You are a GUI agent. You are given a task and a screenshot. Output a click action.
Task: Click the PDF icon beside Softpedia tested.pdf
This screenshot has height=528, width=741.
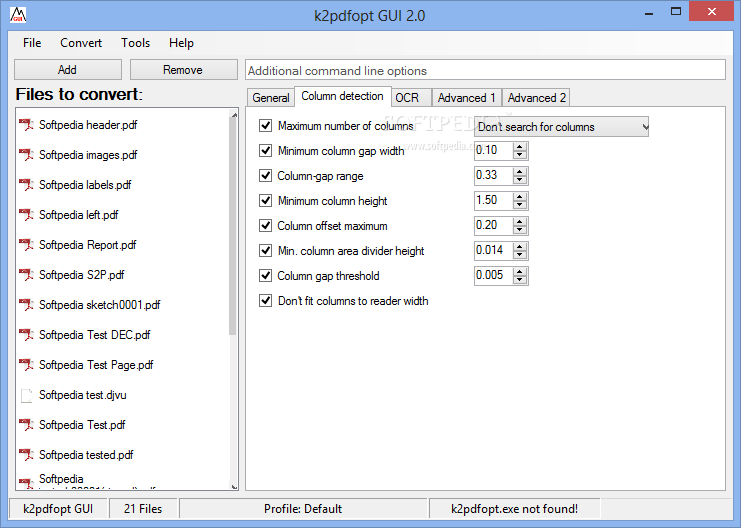coord(26,455)
